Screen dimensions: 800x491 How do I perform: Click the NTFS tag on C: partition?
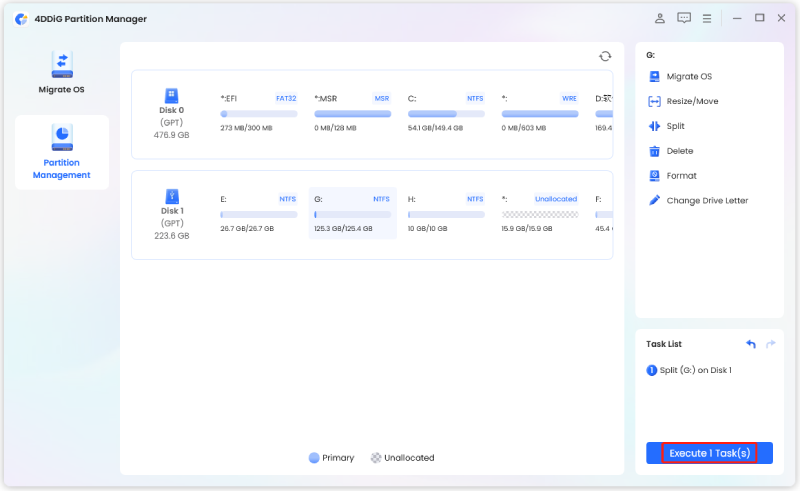click(475, 99)
